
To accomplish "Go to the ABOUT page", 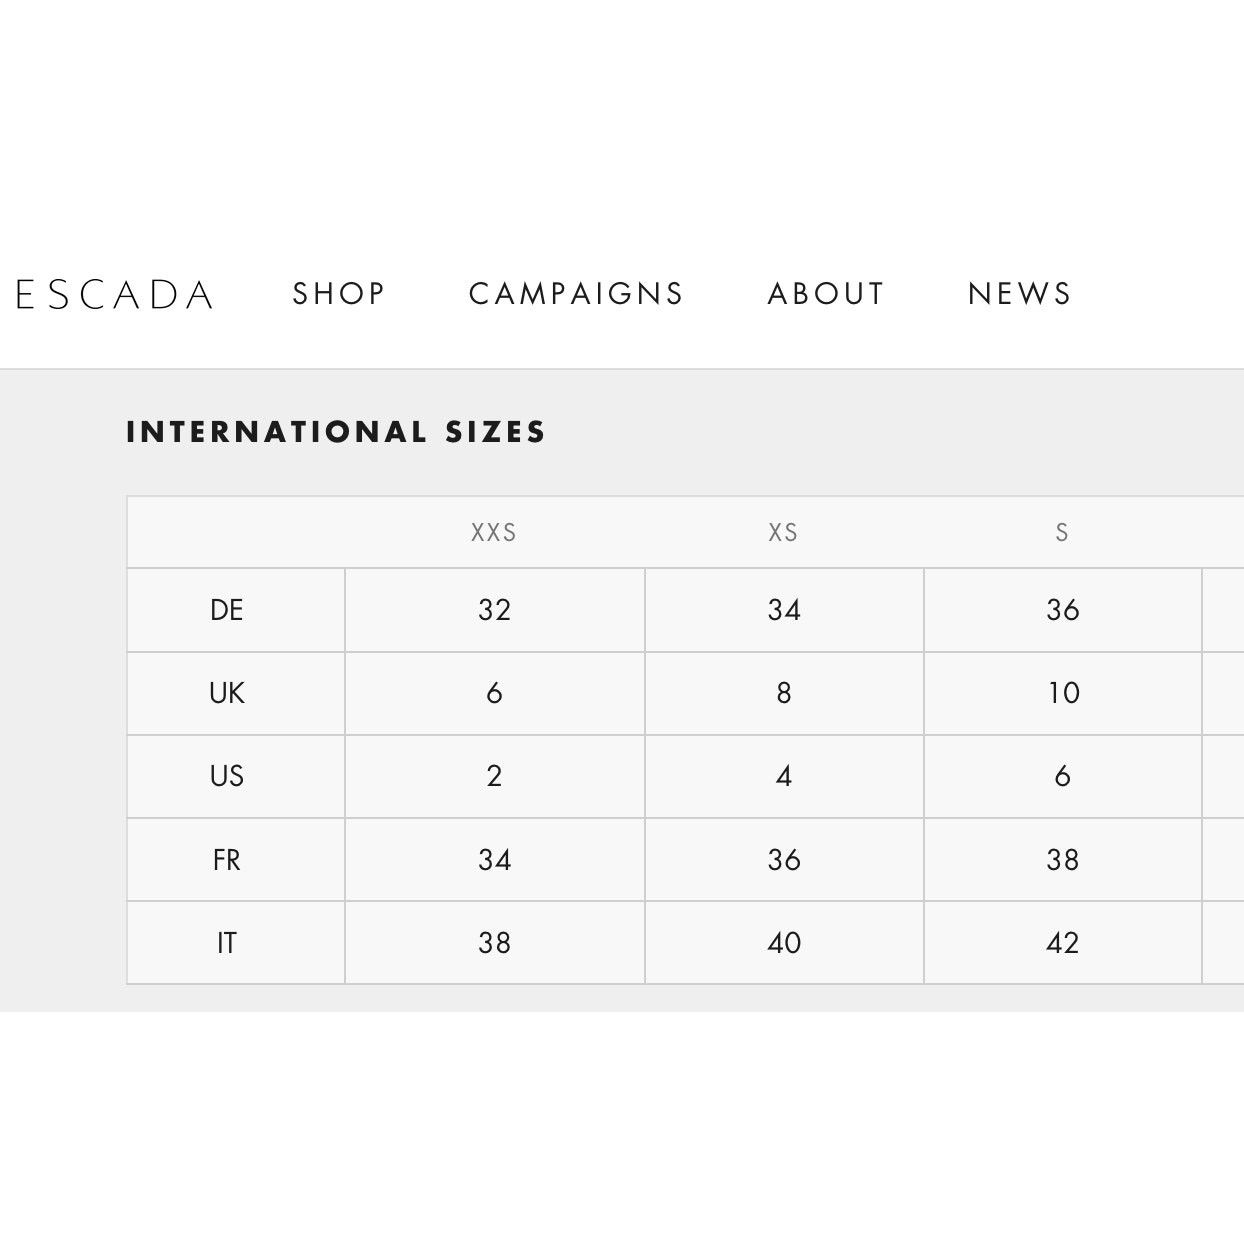I will pyautogui.click(x=826, y=293).
